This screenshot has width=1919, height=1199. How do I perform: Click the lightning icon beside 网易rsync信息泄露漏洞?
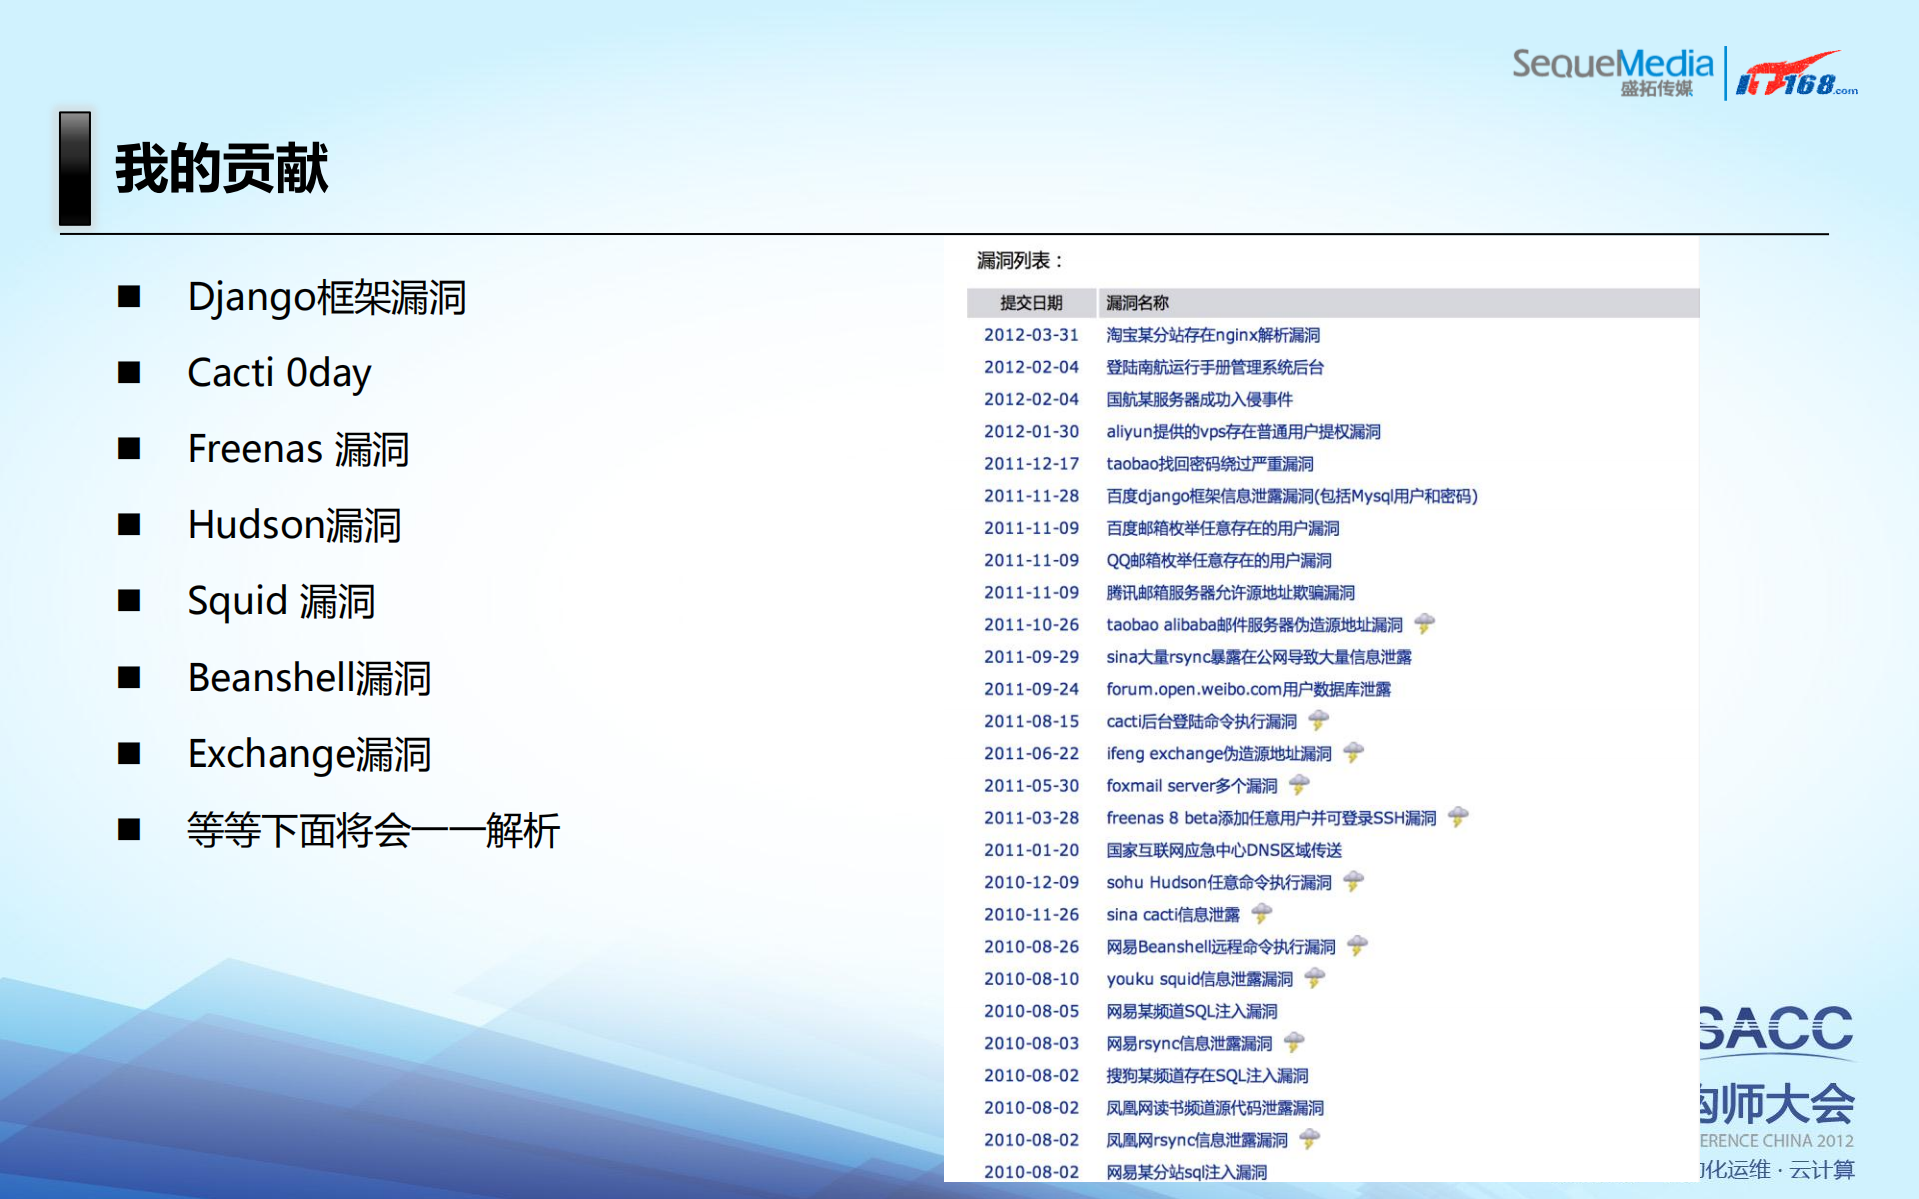(x=1293, y=1043)
